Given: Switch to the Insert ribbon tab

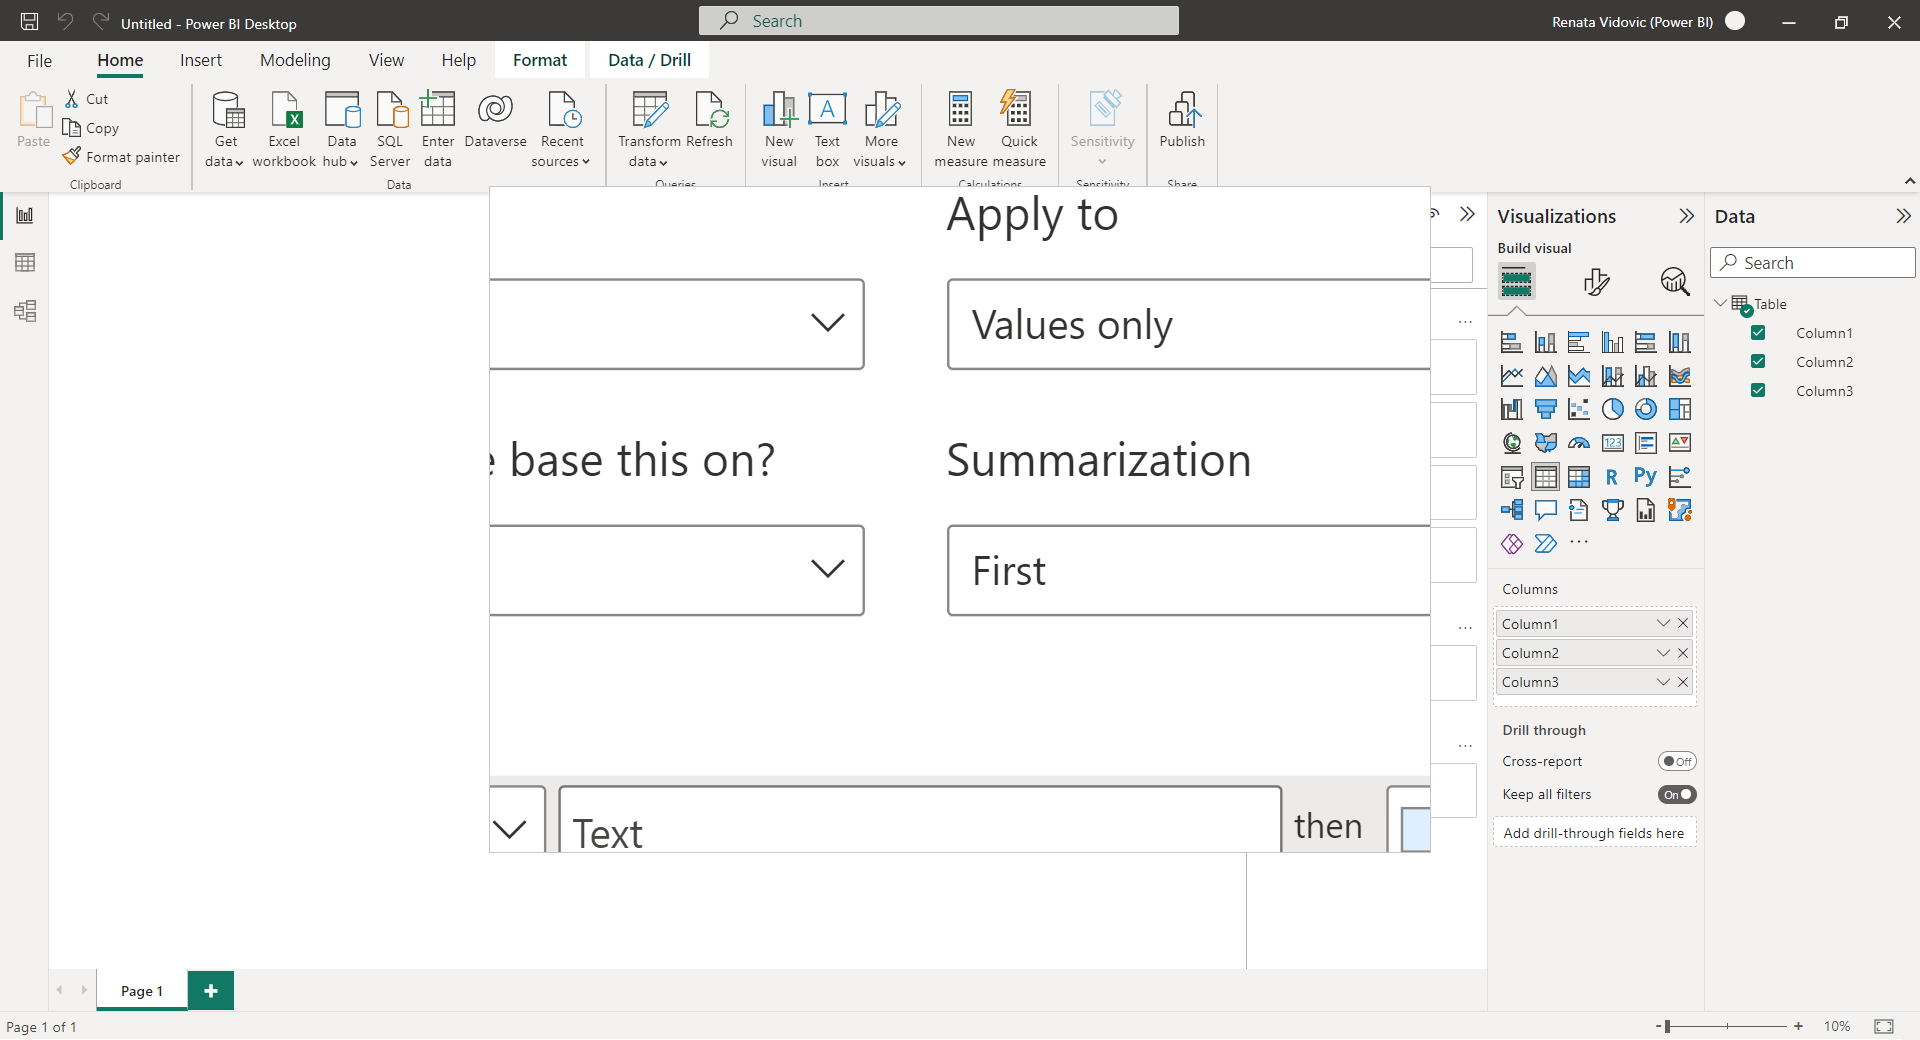Looking at the screenshot, I should (x=201, y=60).
